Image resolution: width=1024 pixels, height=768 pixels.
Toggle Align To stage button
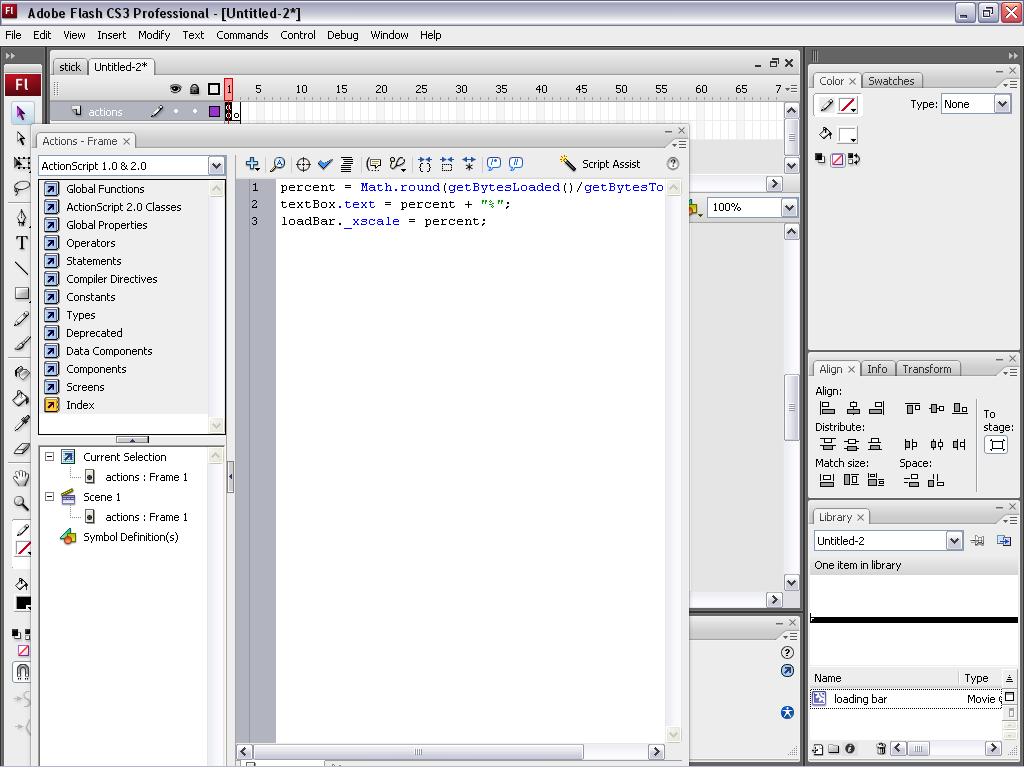(x=997, y=445)
